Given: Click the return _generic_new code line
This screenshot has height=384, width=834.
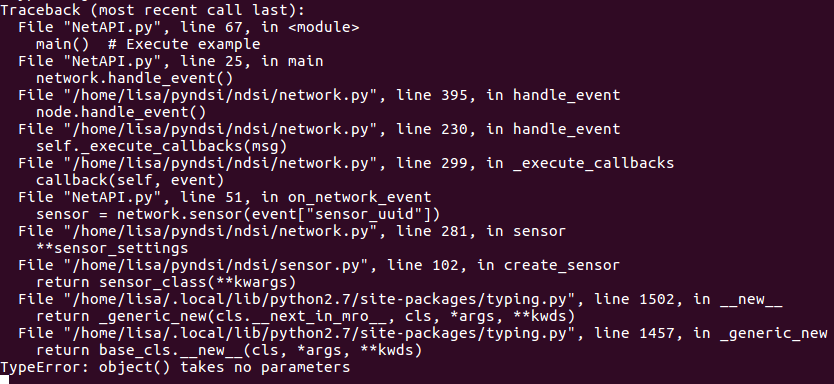Looking at the screenshot, I should [305, 316].
